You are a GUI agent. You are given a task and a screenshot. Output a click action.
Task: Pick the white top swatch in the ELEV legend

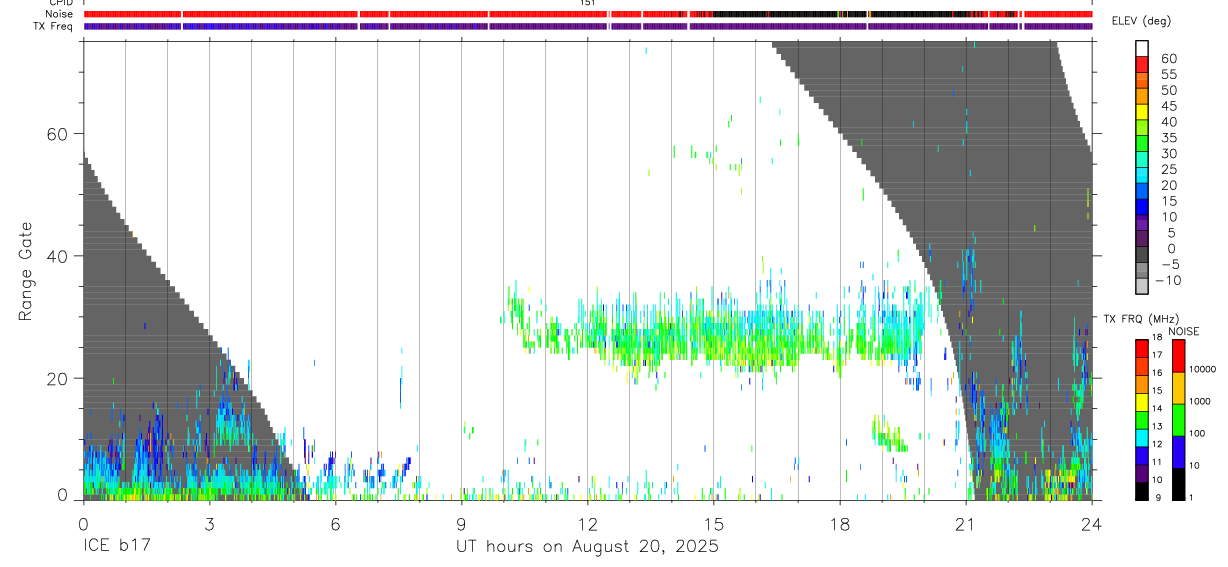pyautogui.click(x=1142, y=47)
